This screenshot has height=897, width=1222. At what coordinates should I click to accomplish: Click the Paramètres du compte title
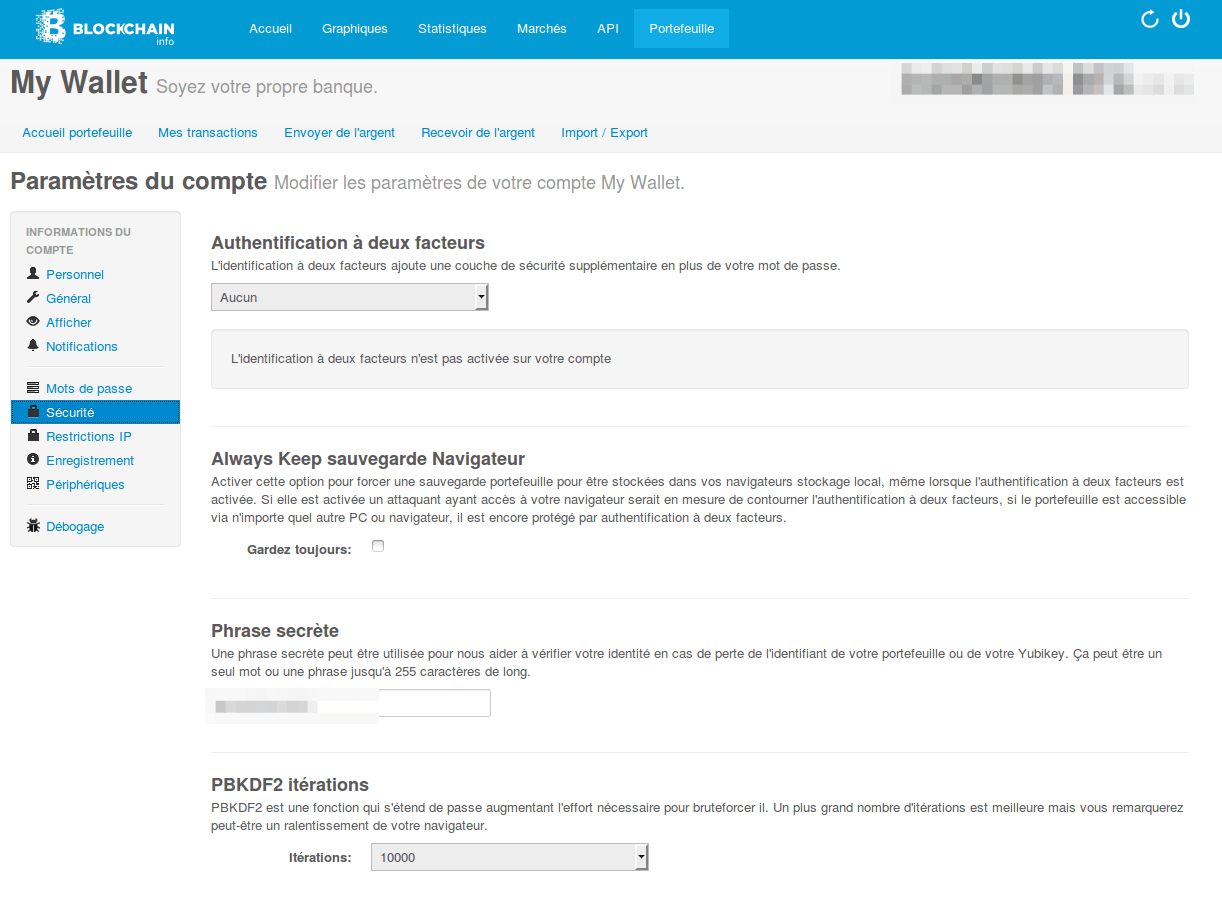pyautogui.click(x=139, y=182)
